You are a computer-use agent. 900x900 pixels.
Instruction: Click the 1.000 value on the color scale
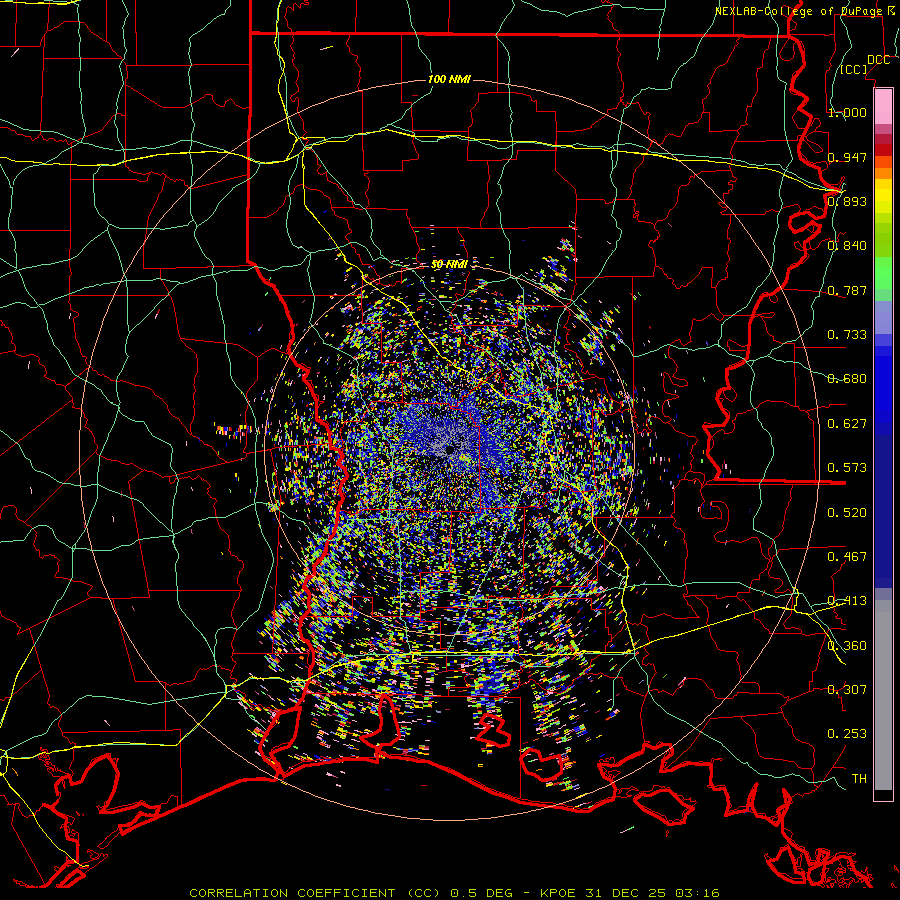pyautogui.click(x=847, y=112)
